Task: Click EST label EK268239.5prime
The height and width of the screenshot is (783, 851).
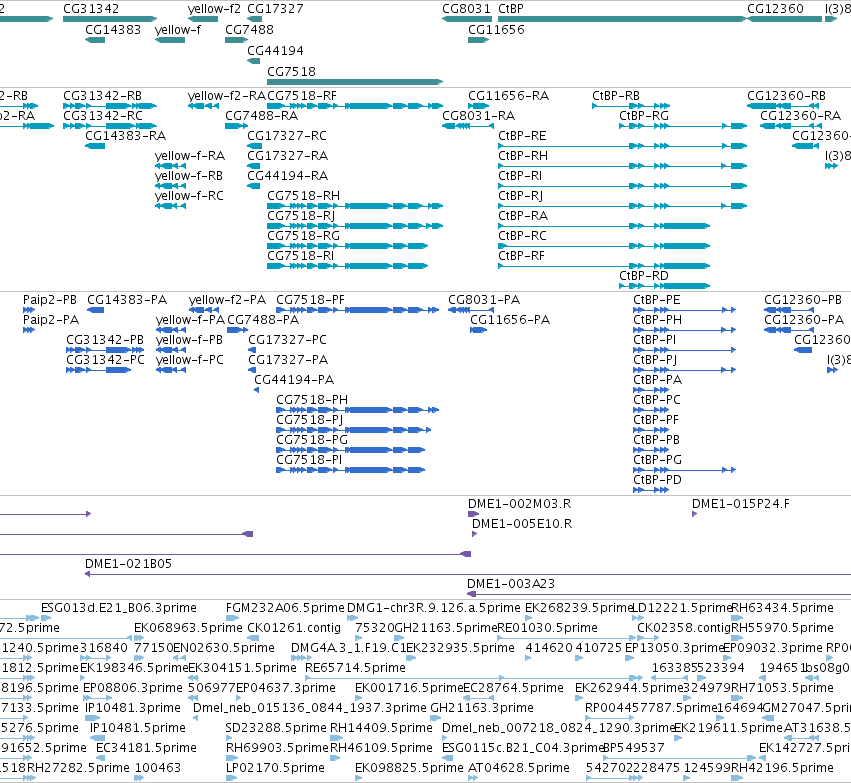Action: (579, 608)
